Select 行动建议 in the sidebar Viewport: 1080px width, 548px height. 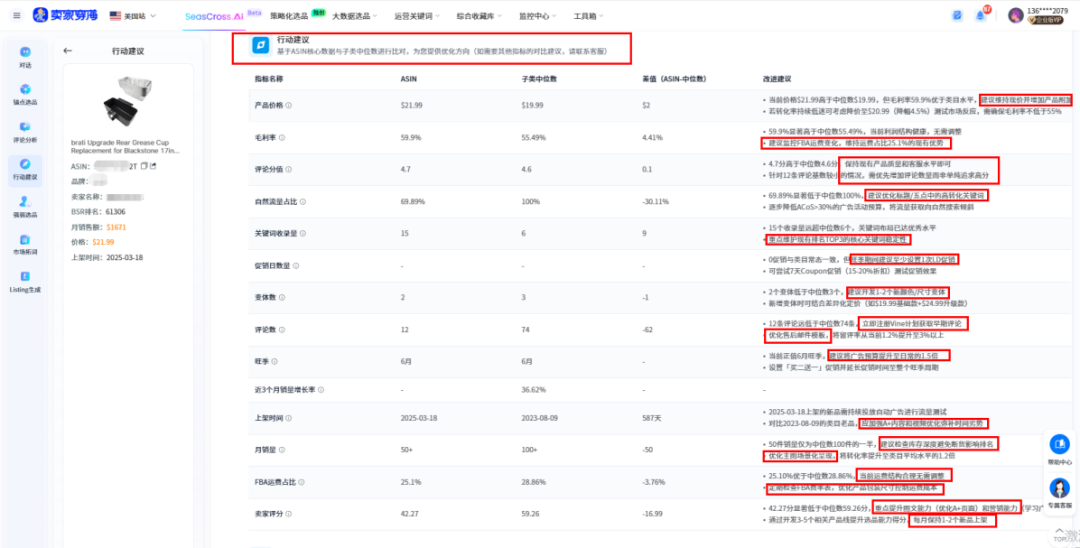25,170
